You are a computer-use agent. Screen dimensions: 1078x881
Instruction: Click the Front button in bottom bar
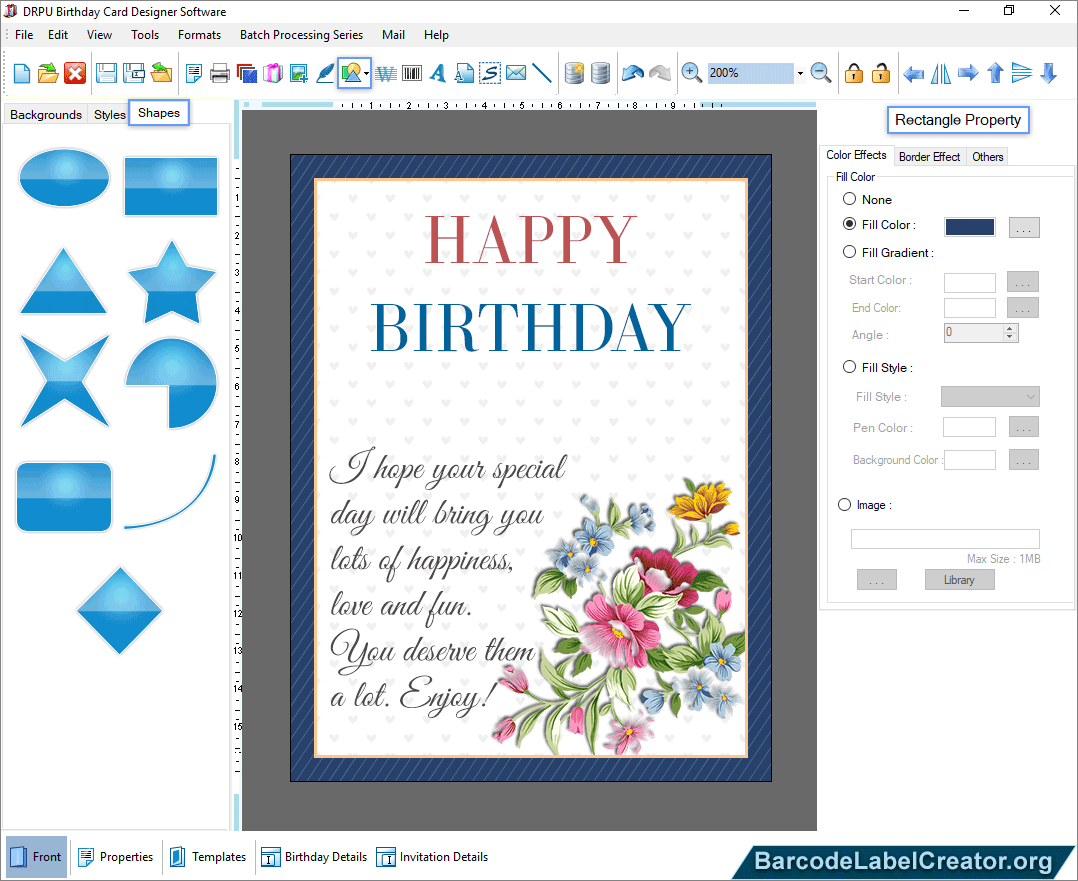tap(36, 857)
